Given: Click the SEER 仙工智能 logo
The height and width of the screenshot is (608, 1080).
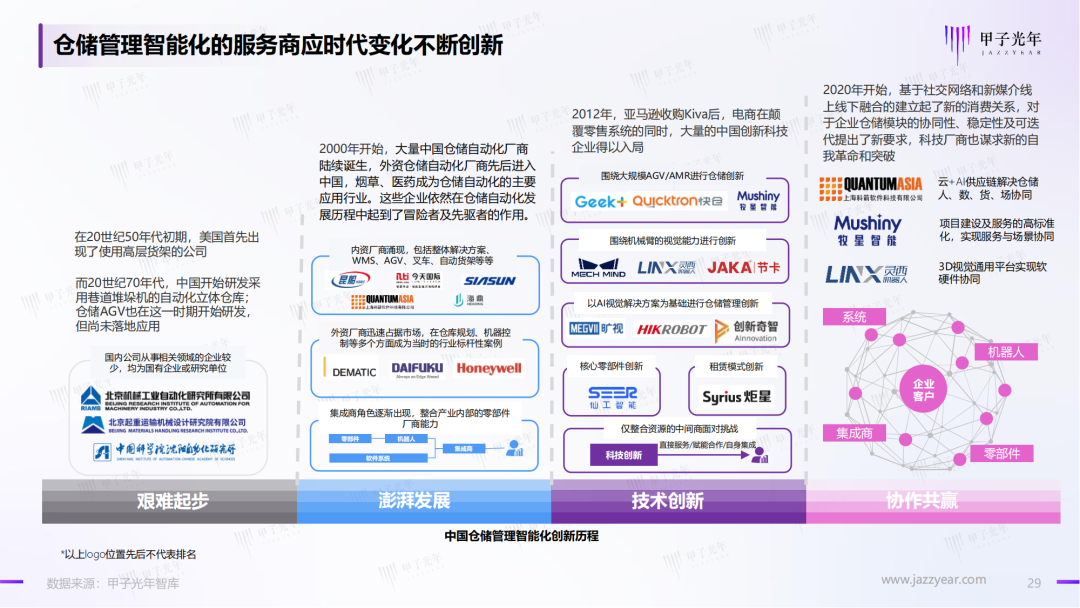Looking at the screenshot, I should coord(612,397).
